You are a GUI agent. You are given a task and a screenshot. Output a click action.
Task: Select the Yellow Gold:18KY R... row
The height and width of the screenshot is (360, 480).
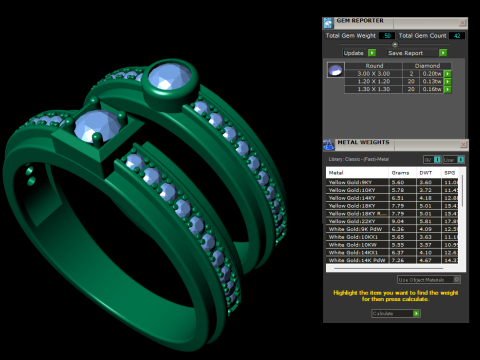coord(392,213)
